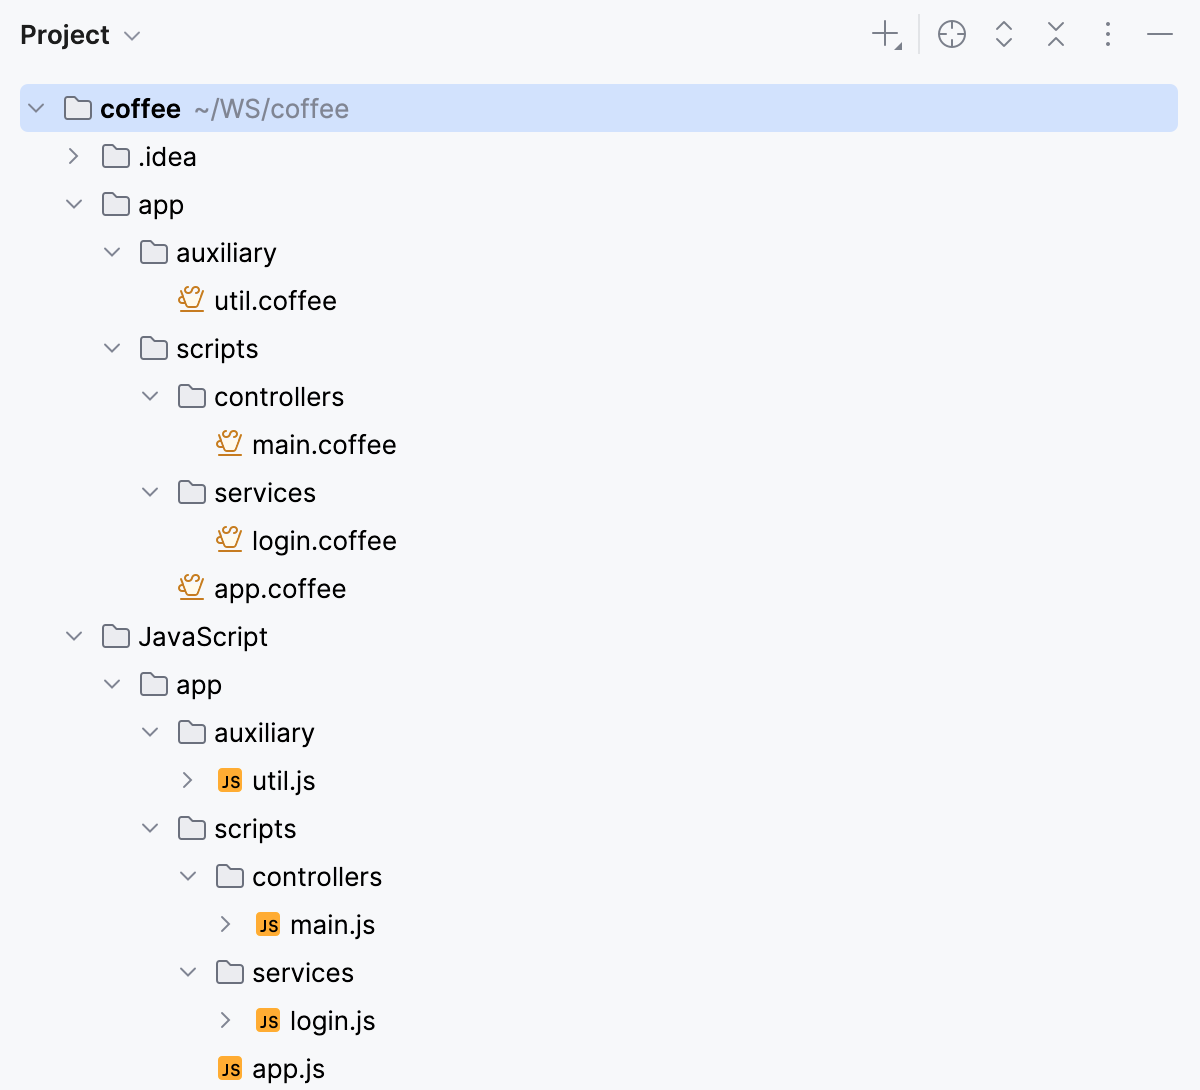The width and height of the screenshot is (1200, 1090).
Task: Click the Collapse All icon in toolbar
Action: [1056, 35]
